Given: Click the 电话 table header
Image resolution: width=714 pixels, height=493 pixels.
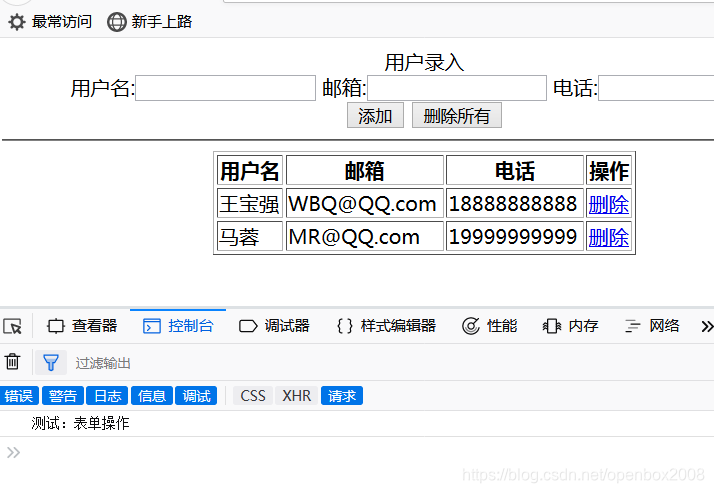Looking at the screenshot, I should [515, 171].
